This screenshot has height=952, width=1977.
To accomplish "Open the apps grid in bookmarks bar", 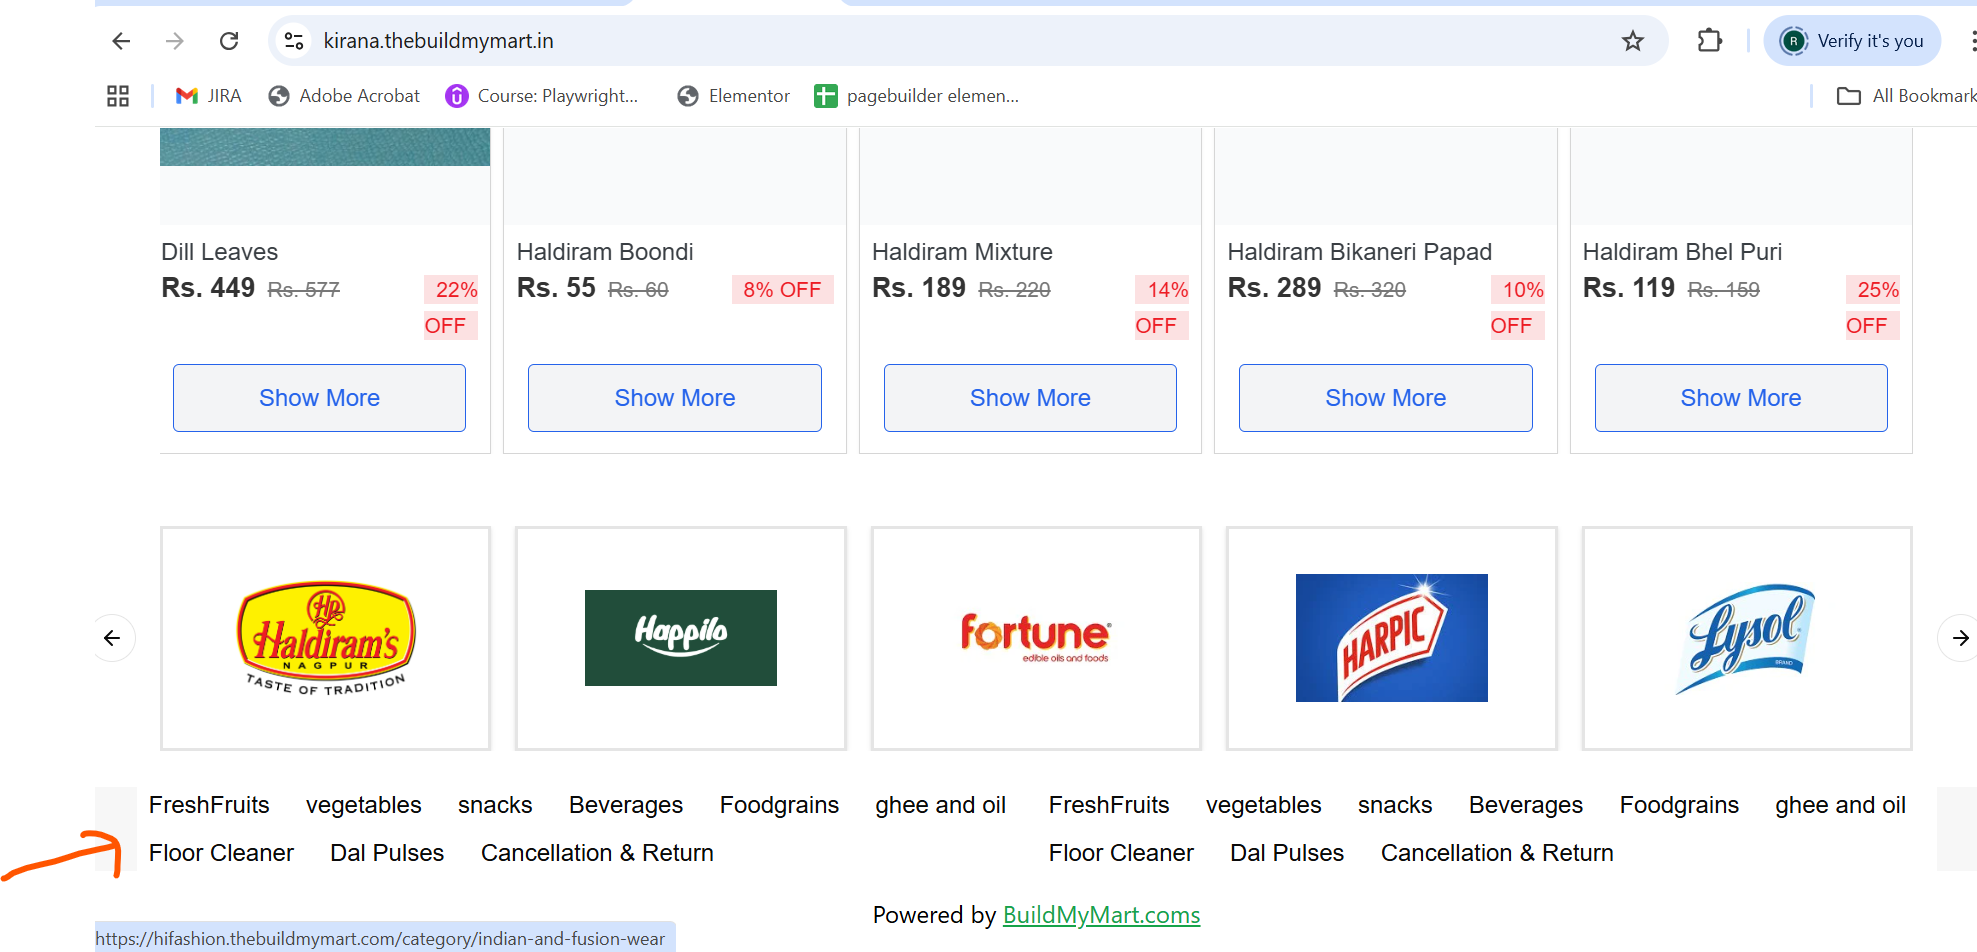I will pos(118,96).
